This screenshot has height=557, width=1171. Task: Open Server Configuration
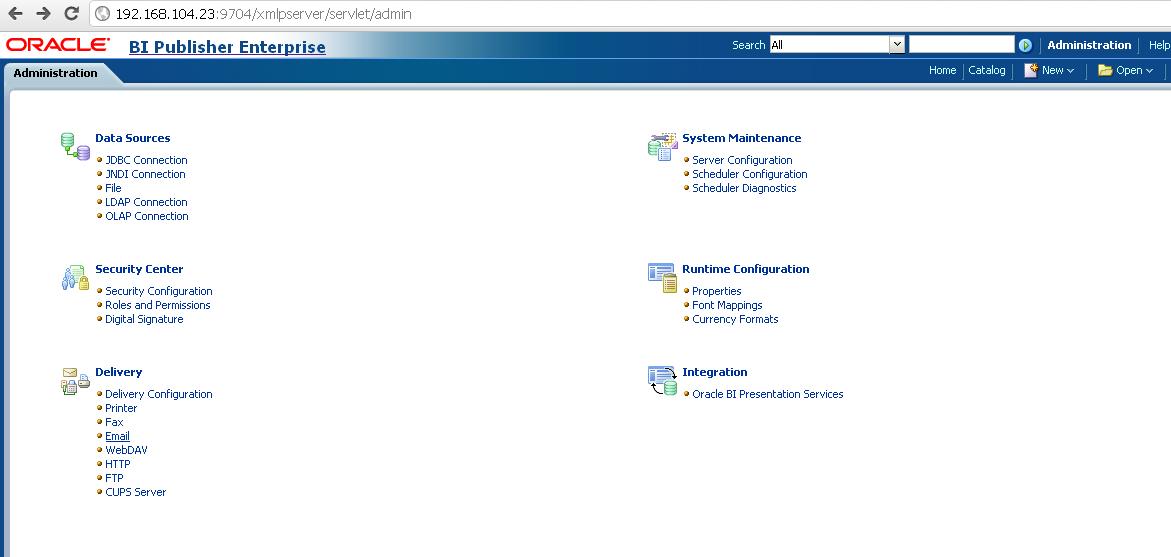coord(742,160)
